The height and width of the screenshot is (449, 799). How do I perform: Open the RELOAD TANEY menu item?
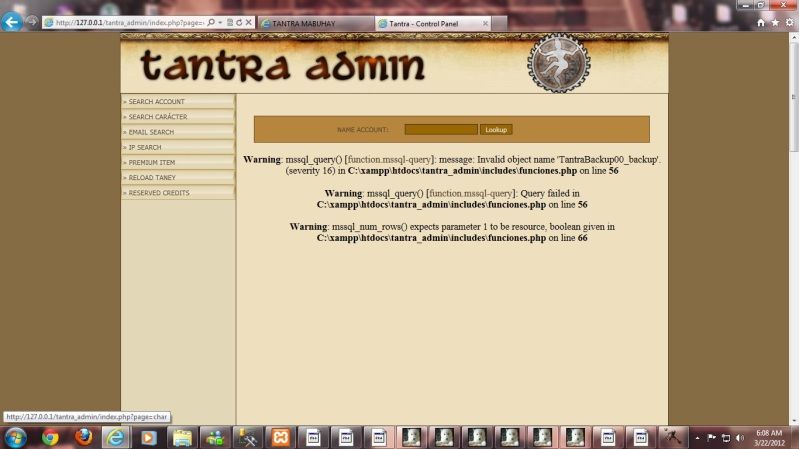[x=178, y=177]
